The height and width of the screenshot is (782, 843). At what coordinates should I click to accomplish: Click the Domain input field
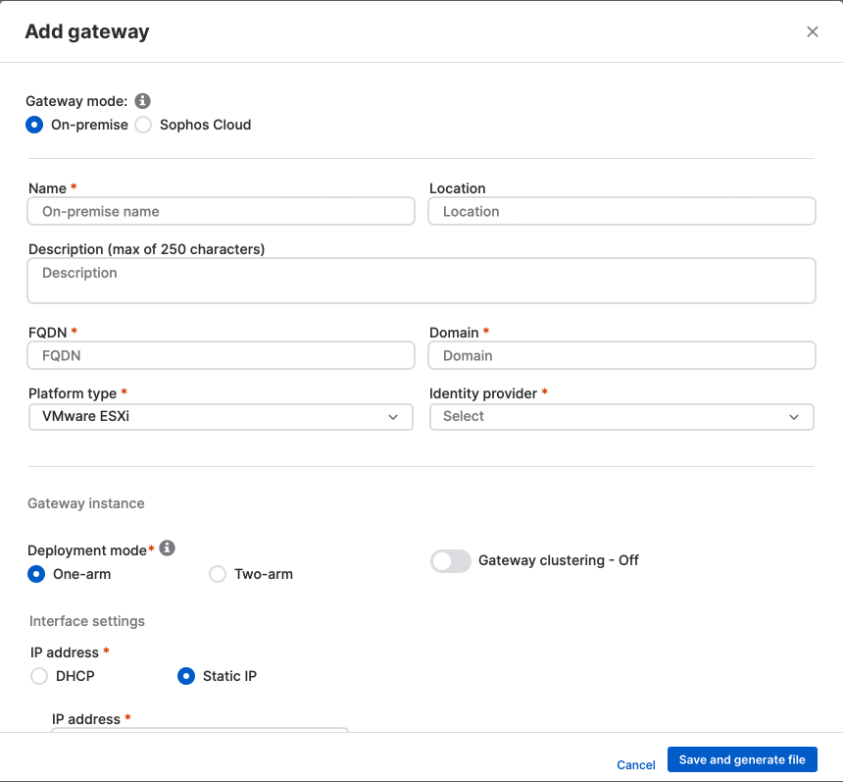622,355
